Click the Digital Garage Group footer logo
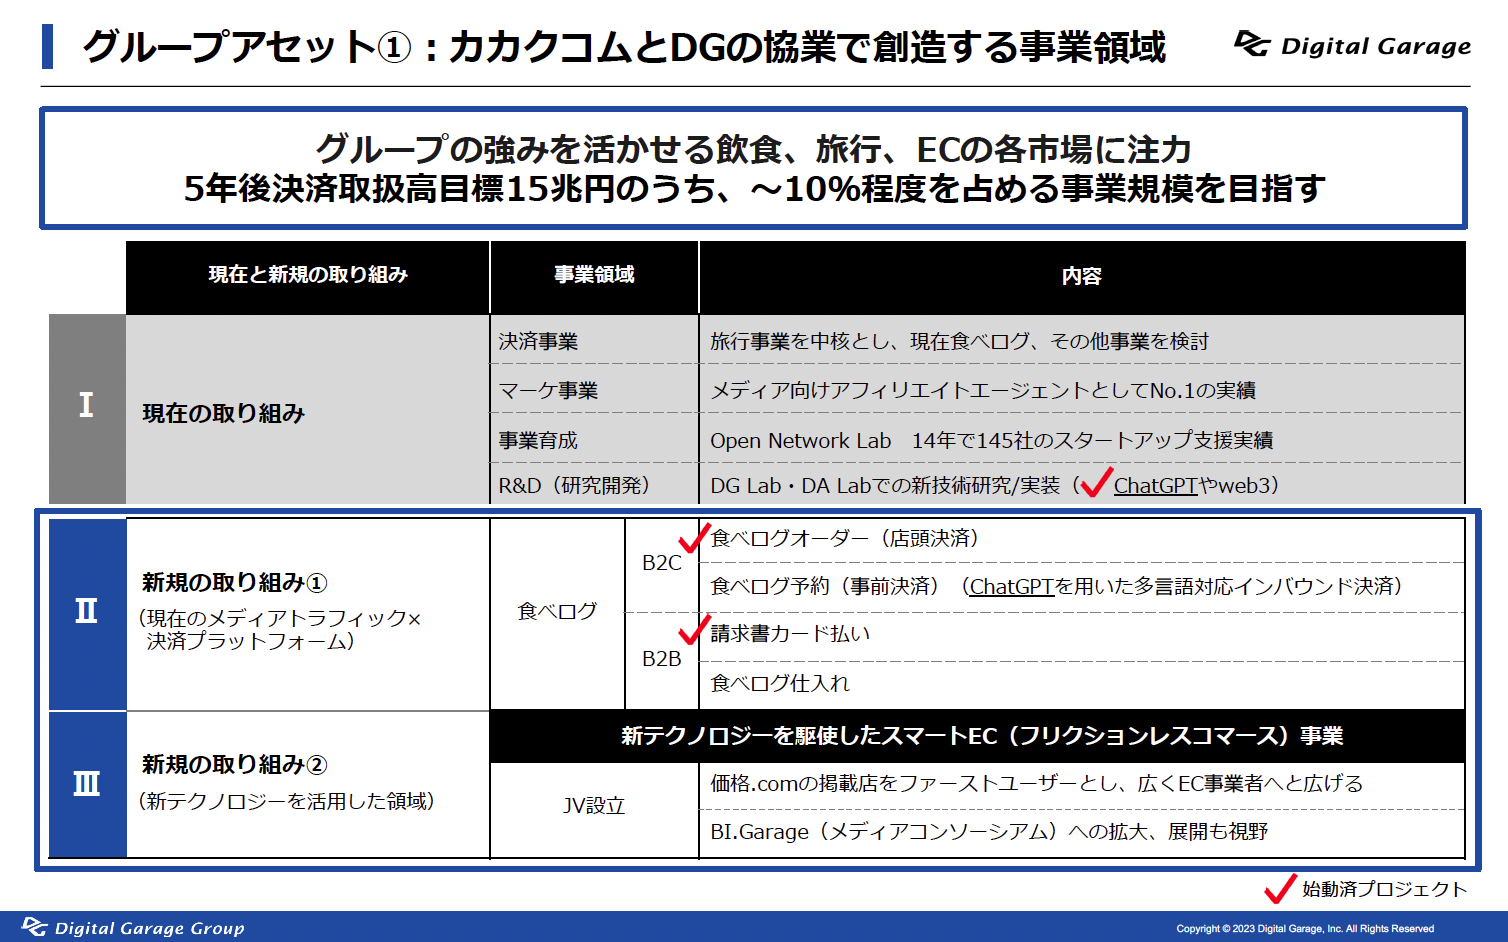The height and width of the screenshot is (942, 1508). 133,927
